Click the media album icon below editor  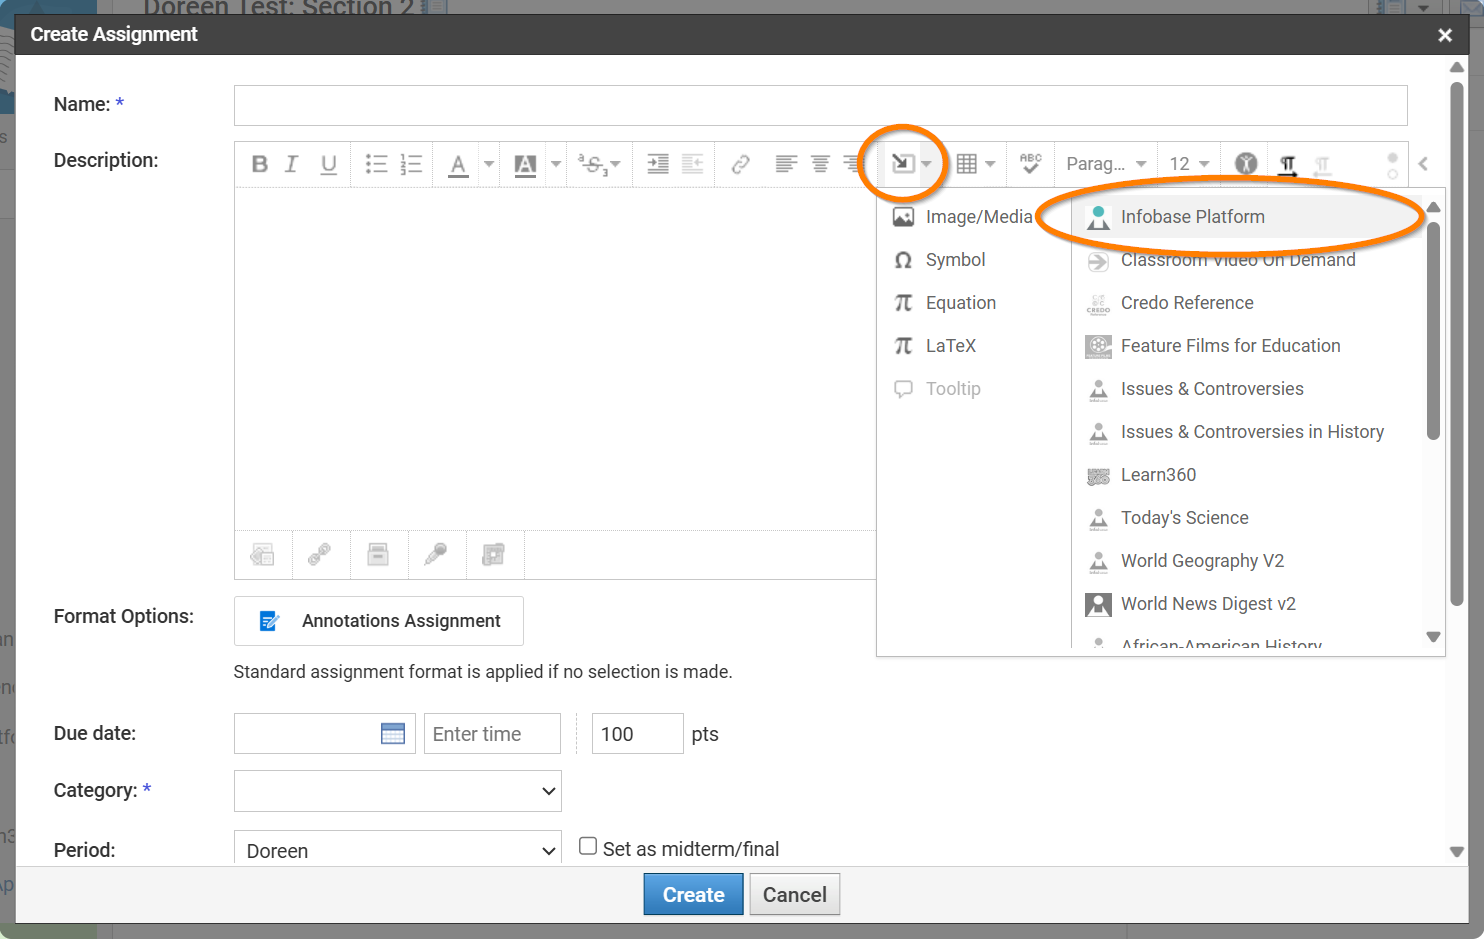click(x=494, y=554)
